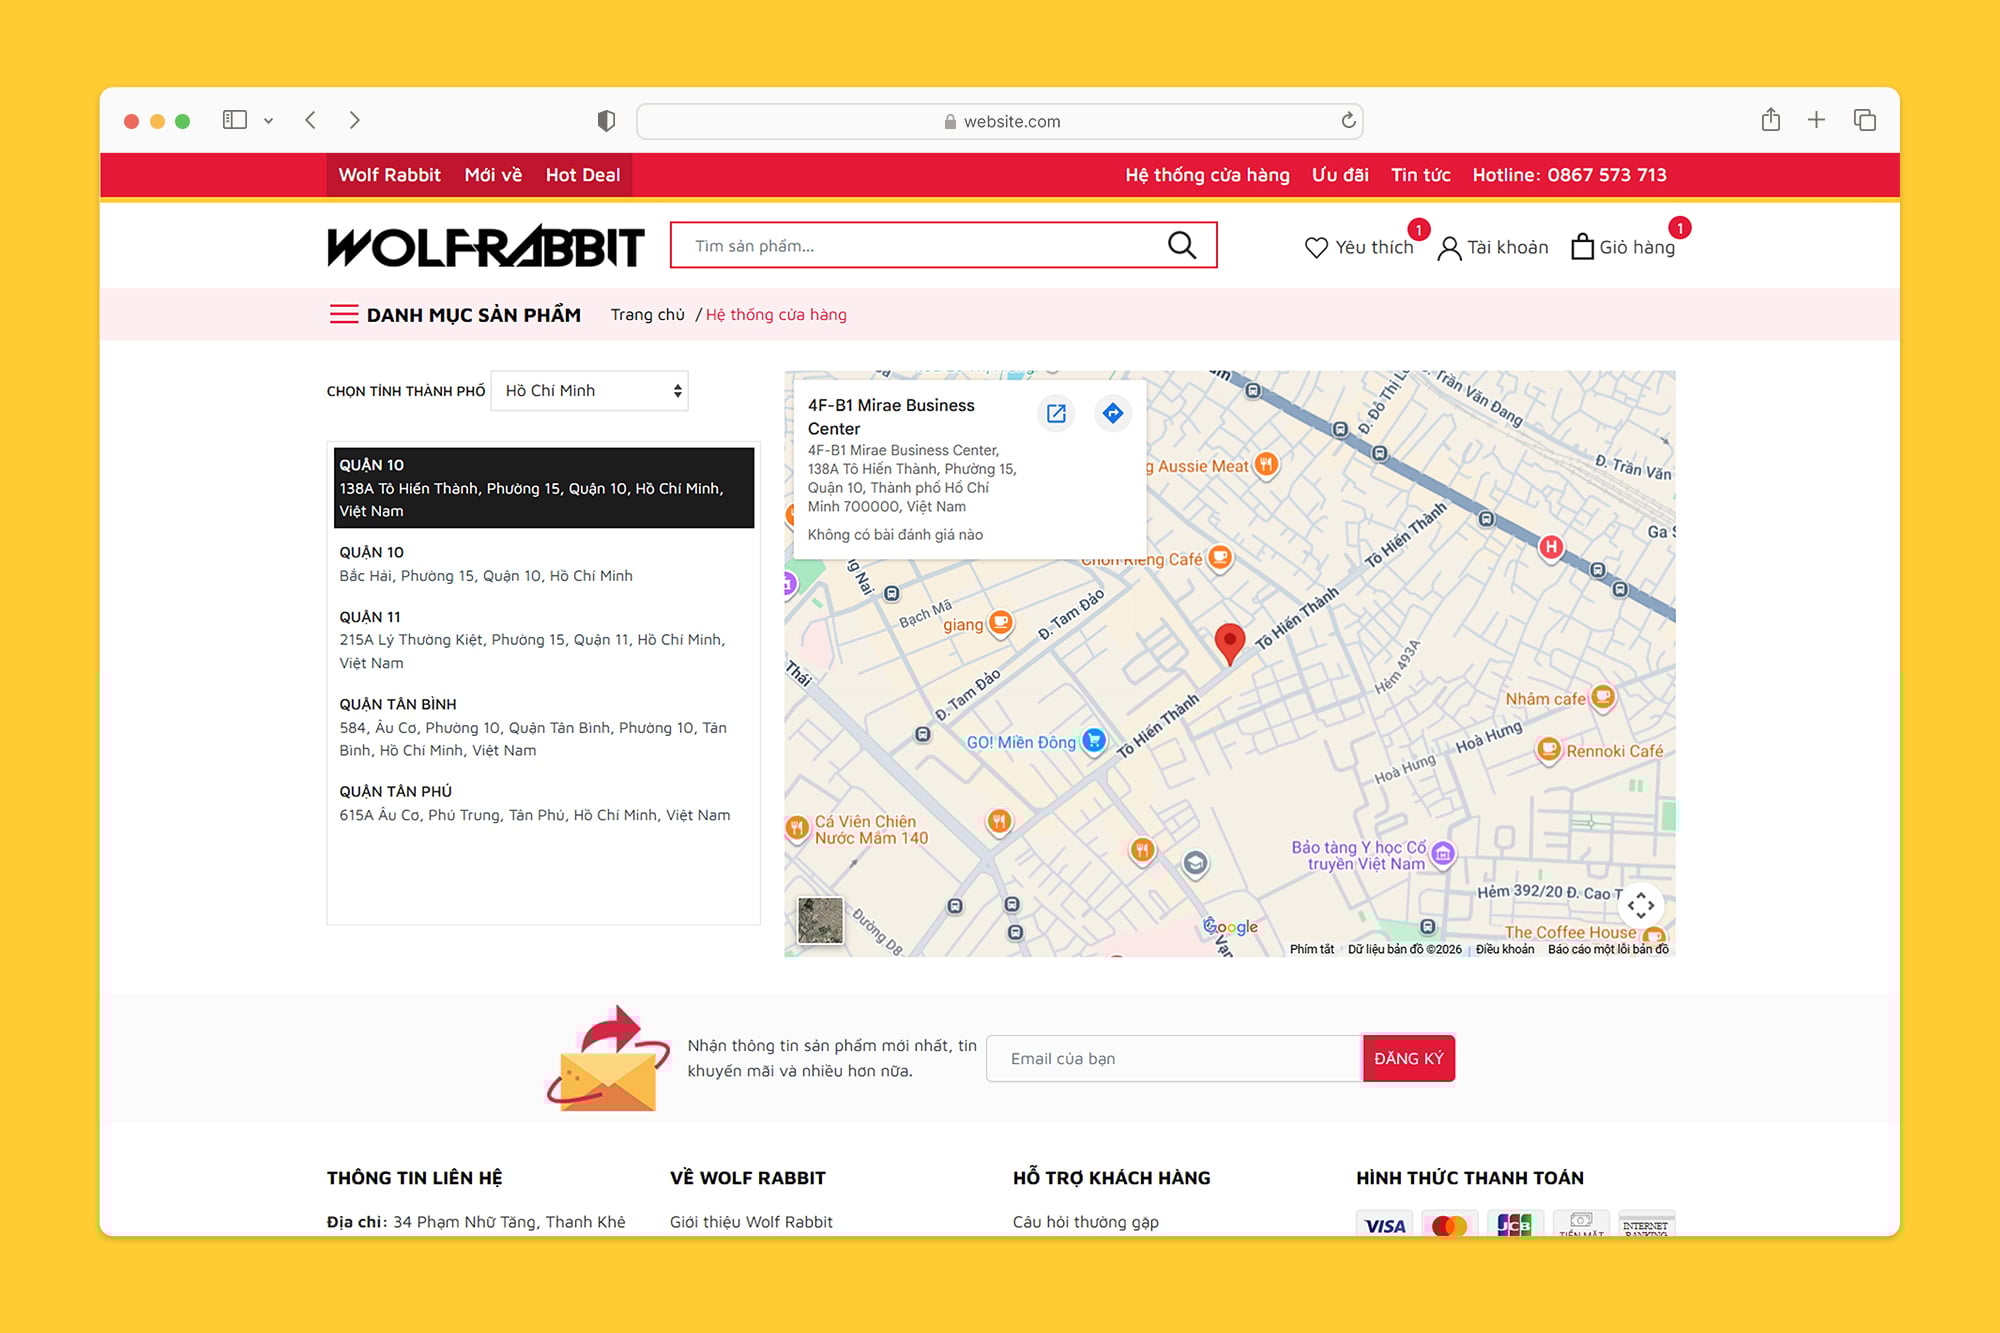Viewport: 2000px width, 1333px height.
Task: Open the Mới về menu item
Action: click(492, 175)
